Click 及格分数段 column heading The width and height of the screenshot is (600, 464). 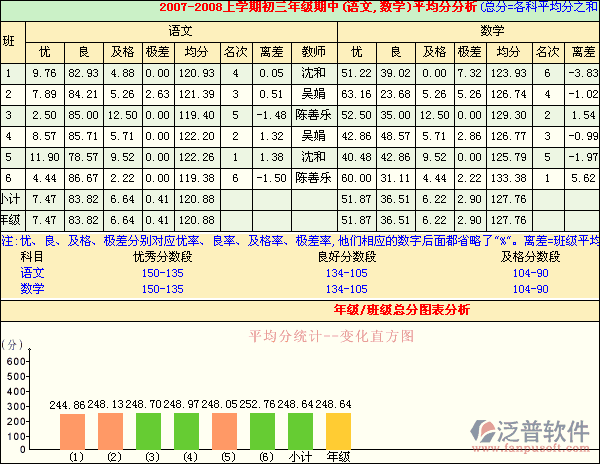(x=530, y=257)
